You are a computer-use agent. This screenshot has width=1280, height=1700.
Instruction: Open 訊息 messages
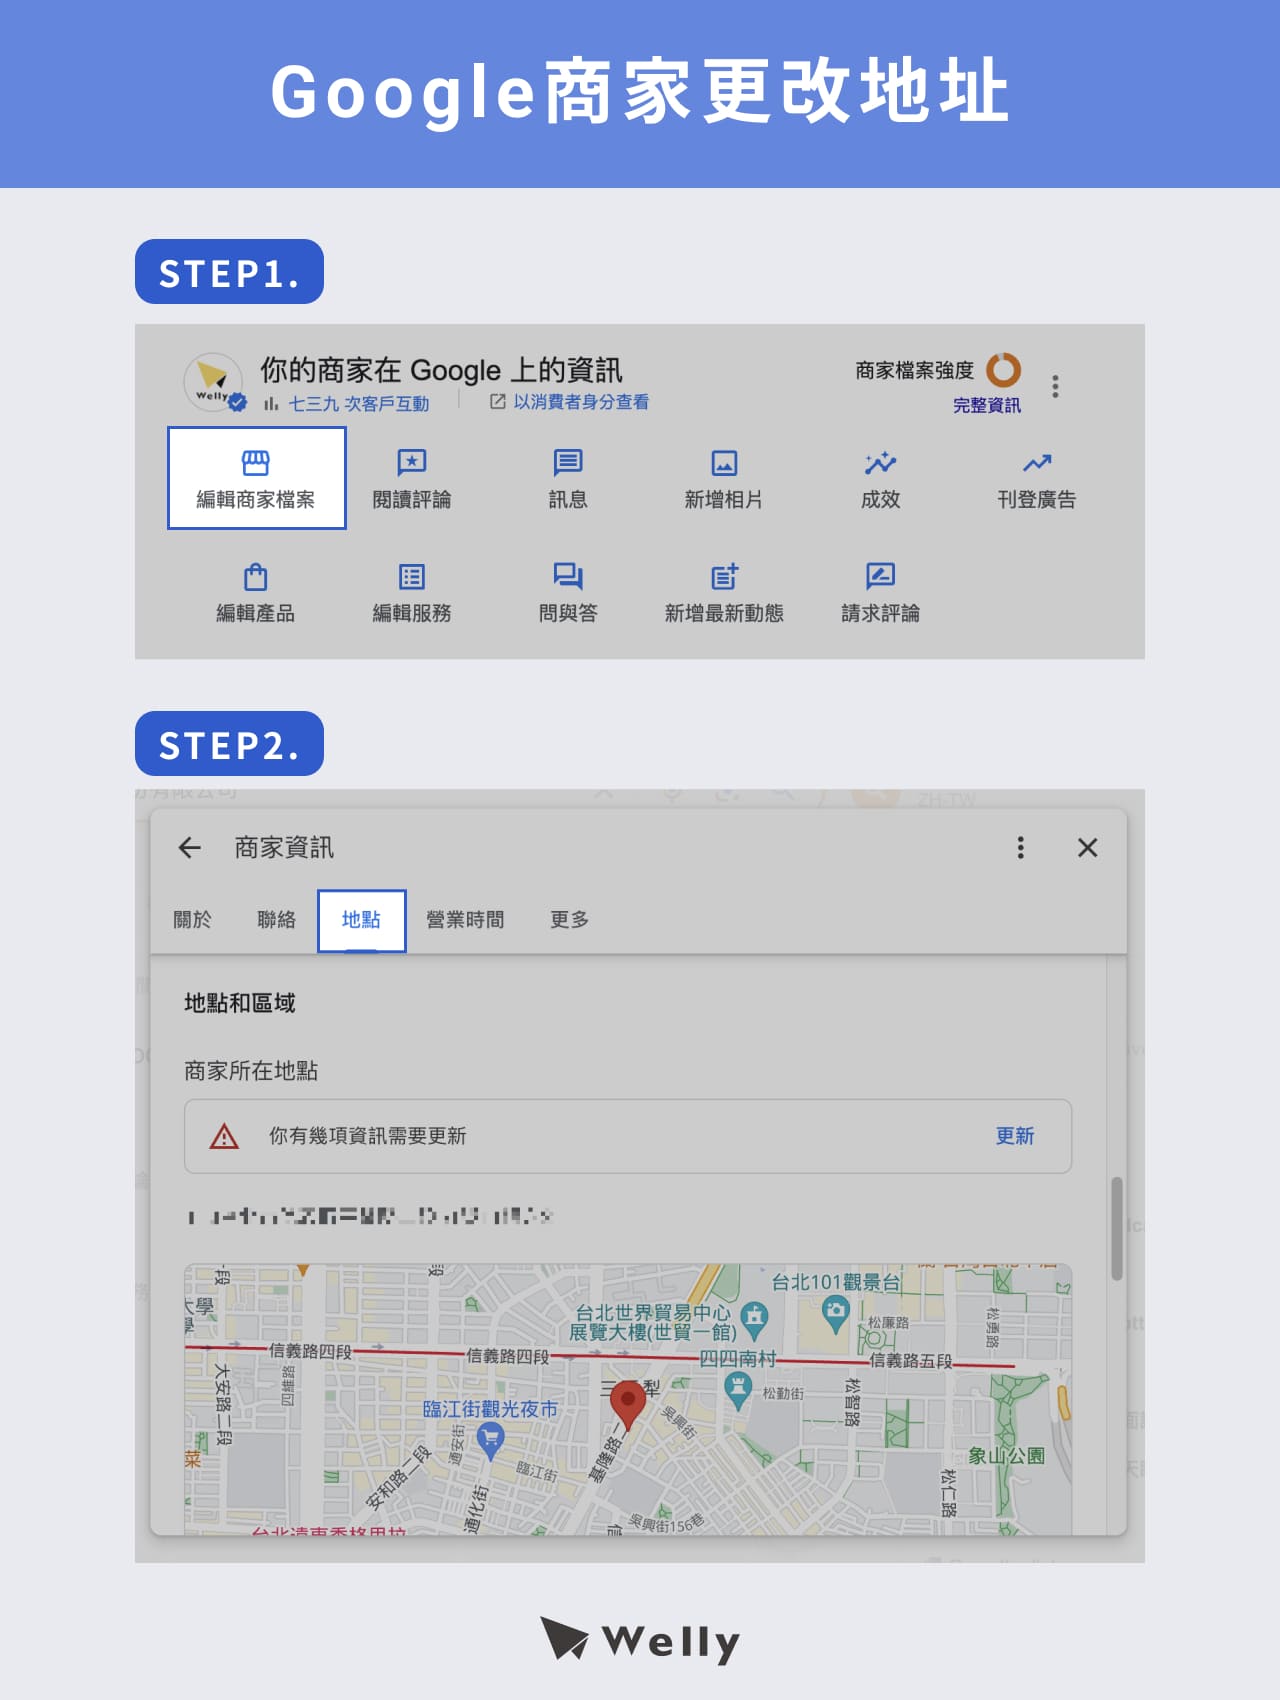coord(568,479)
